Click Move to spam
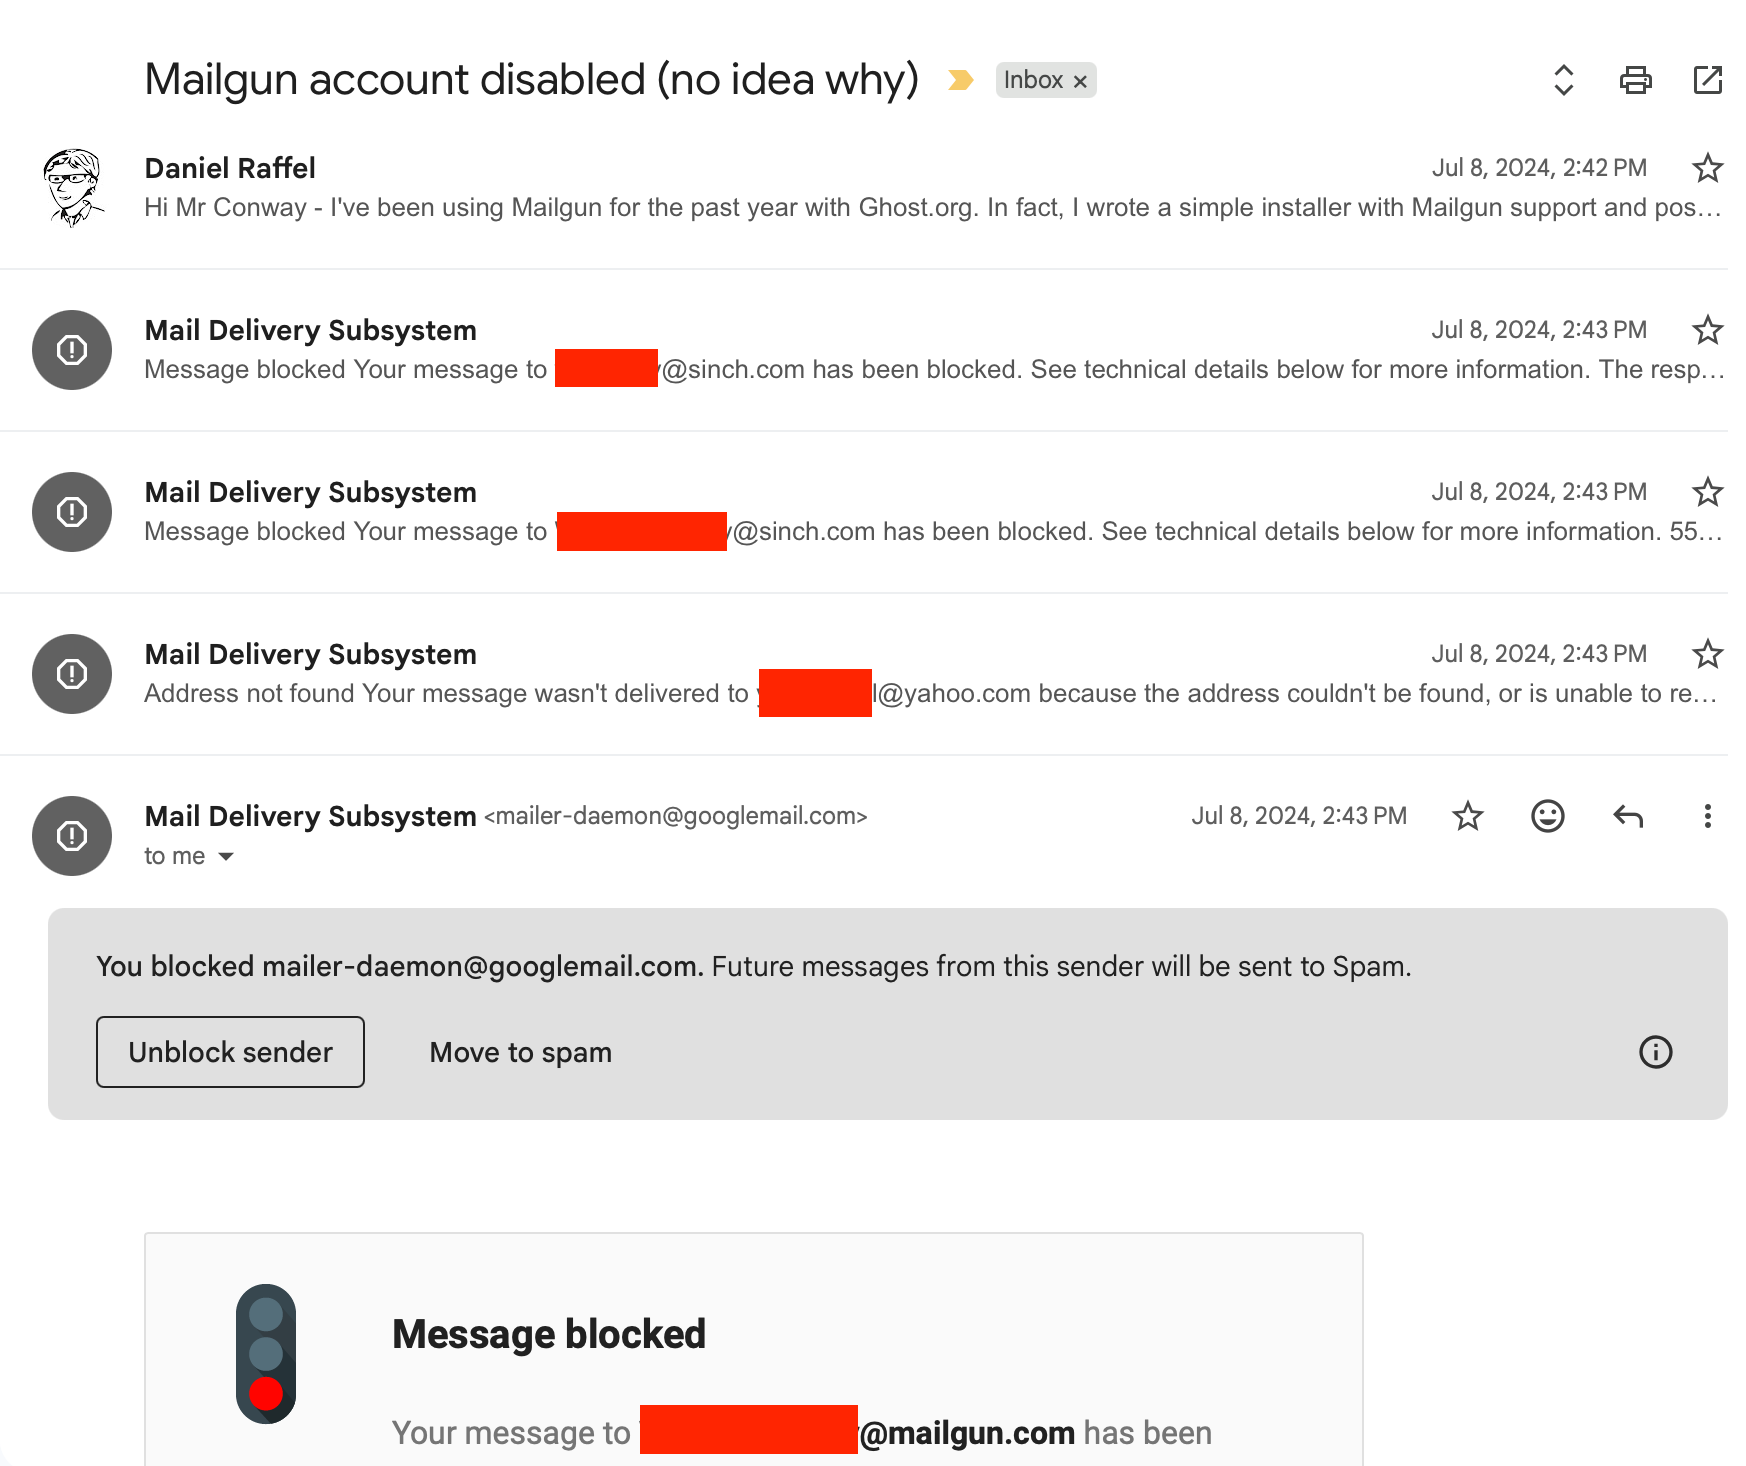The height and width of the screenshot is (1466, 1746). (520, 1052)
